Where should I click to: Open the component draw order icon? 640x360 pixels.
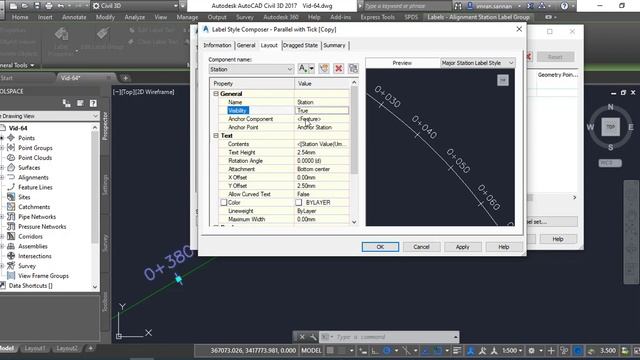[353, 69]
